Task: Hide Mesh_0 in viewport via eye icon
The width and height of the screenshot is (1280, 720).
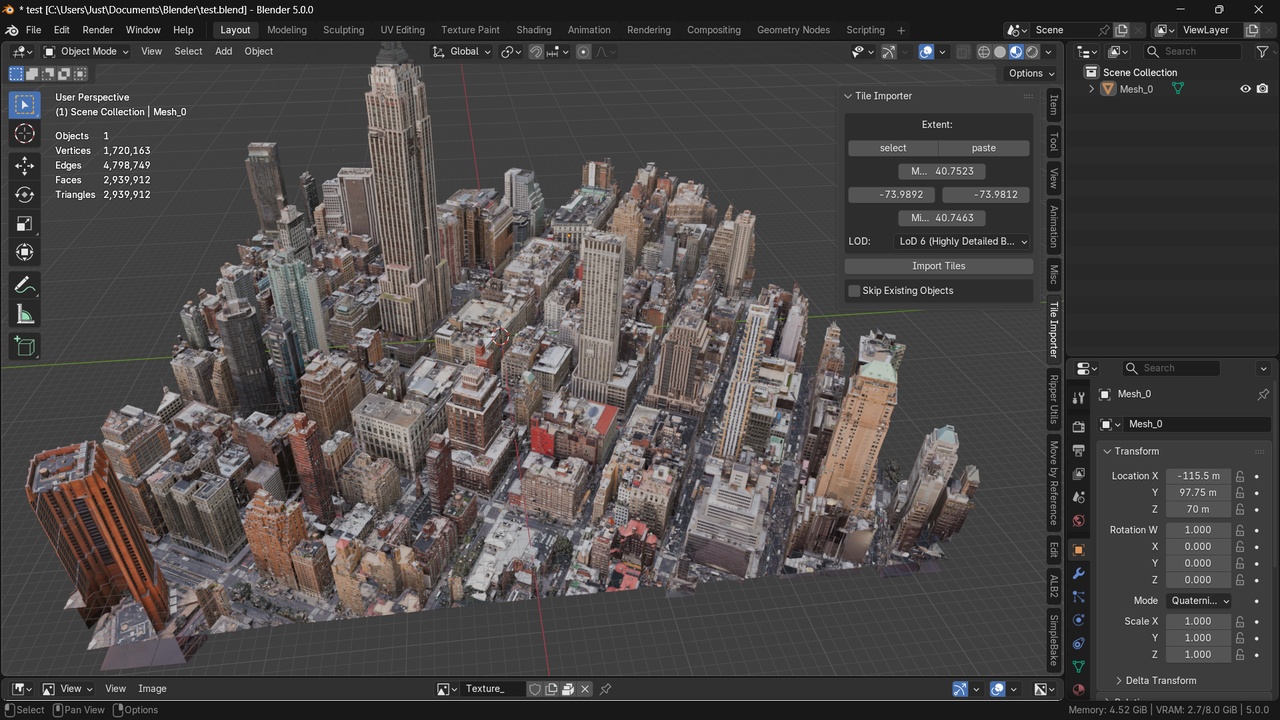Action: point(1245,89)
